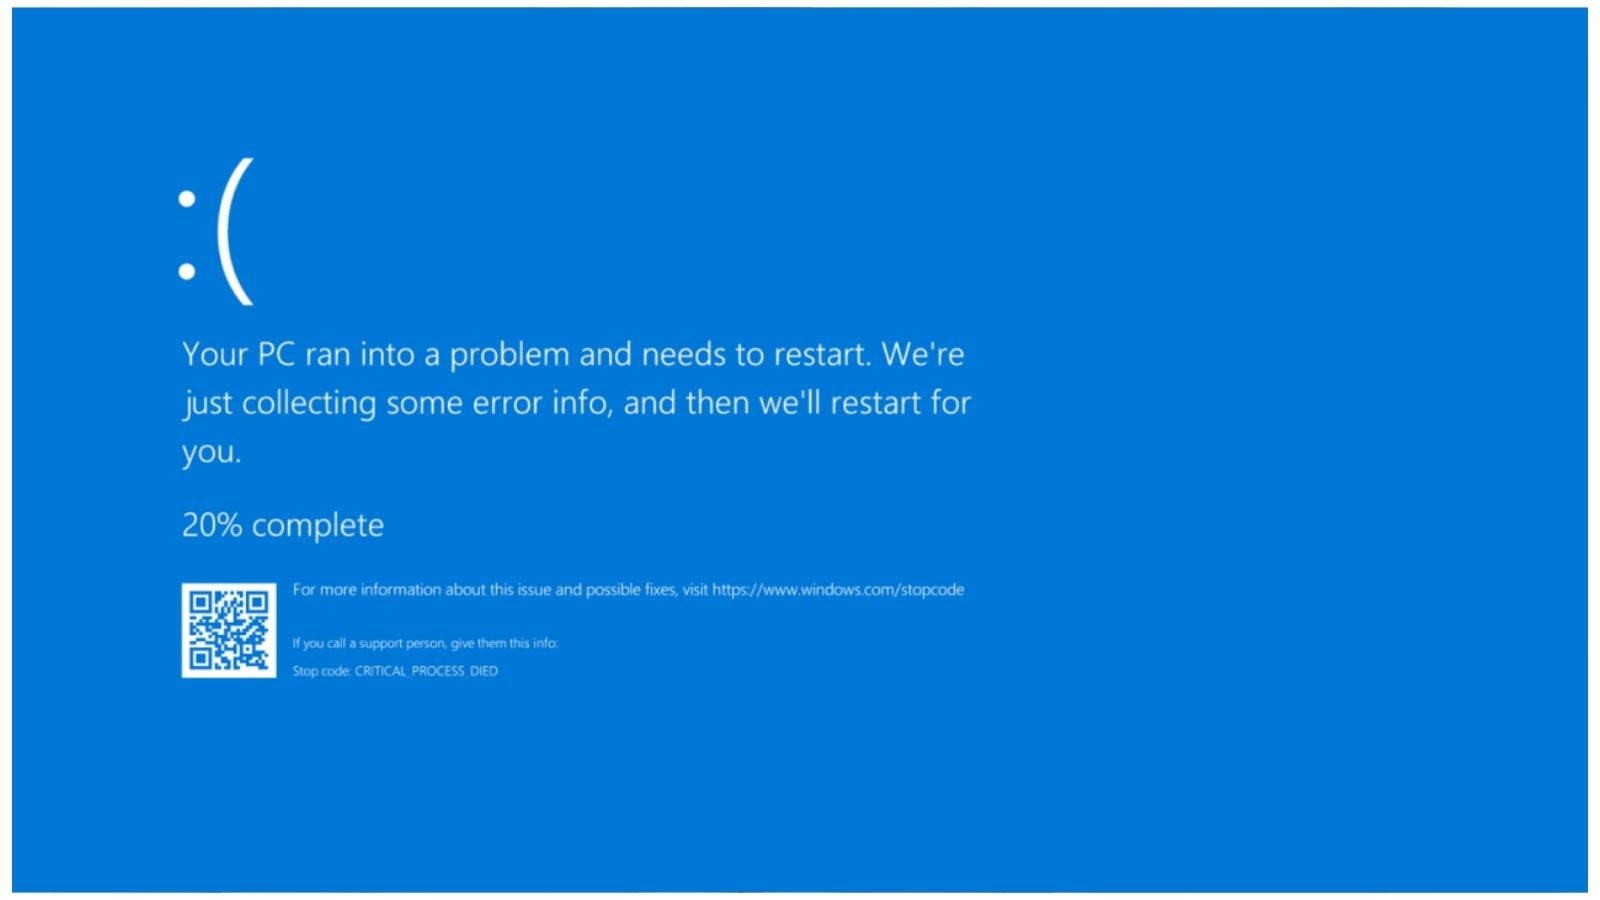Select the CRITICAL_PROCESS_DIED stop code text

(426, 671)
